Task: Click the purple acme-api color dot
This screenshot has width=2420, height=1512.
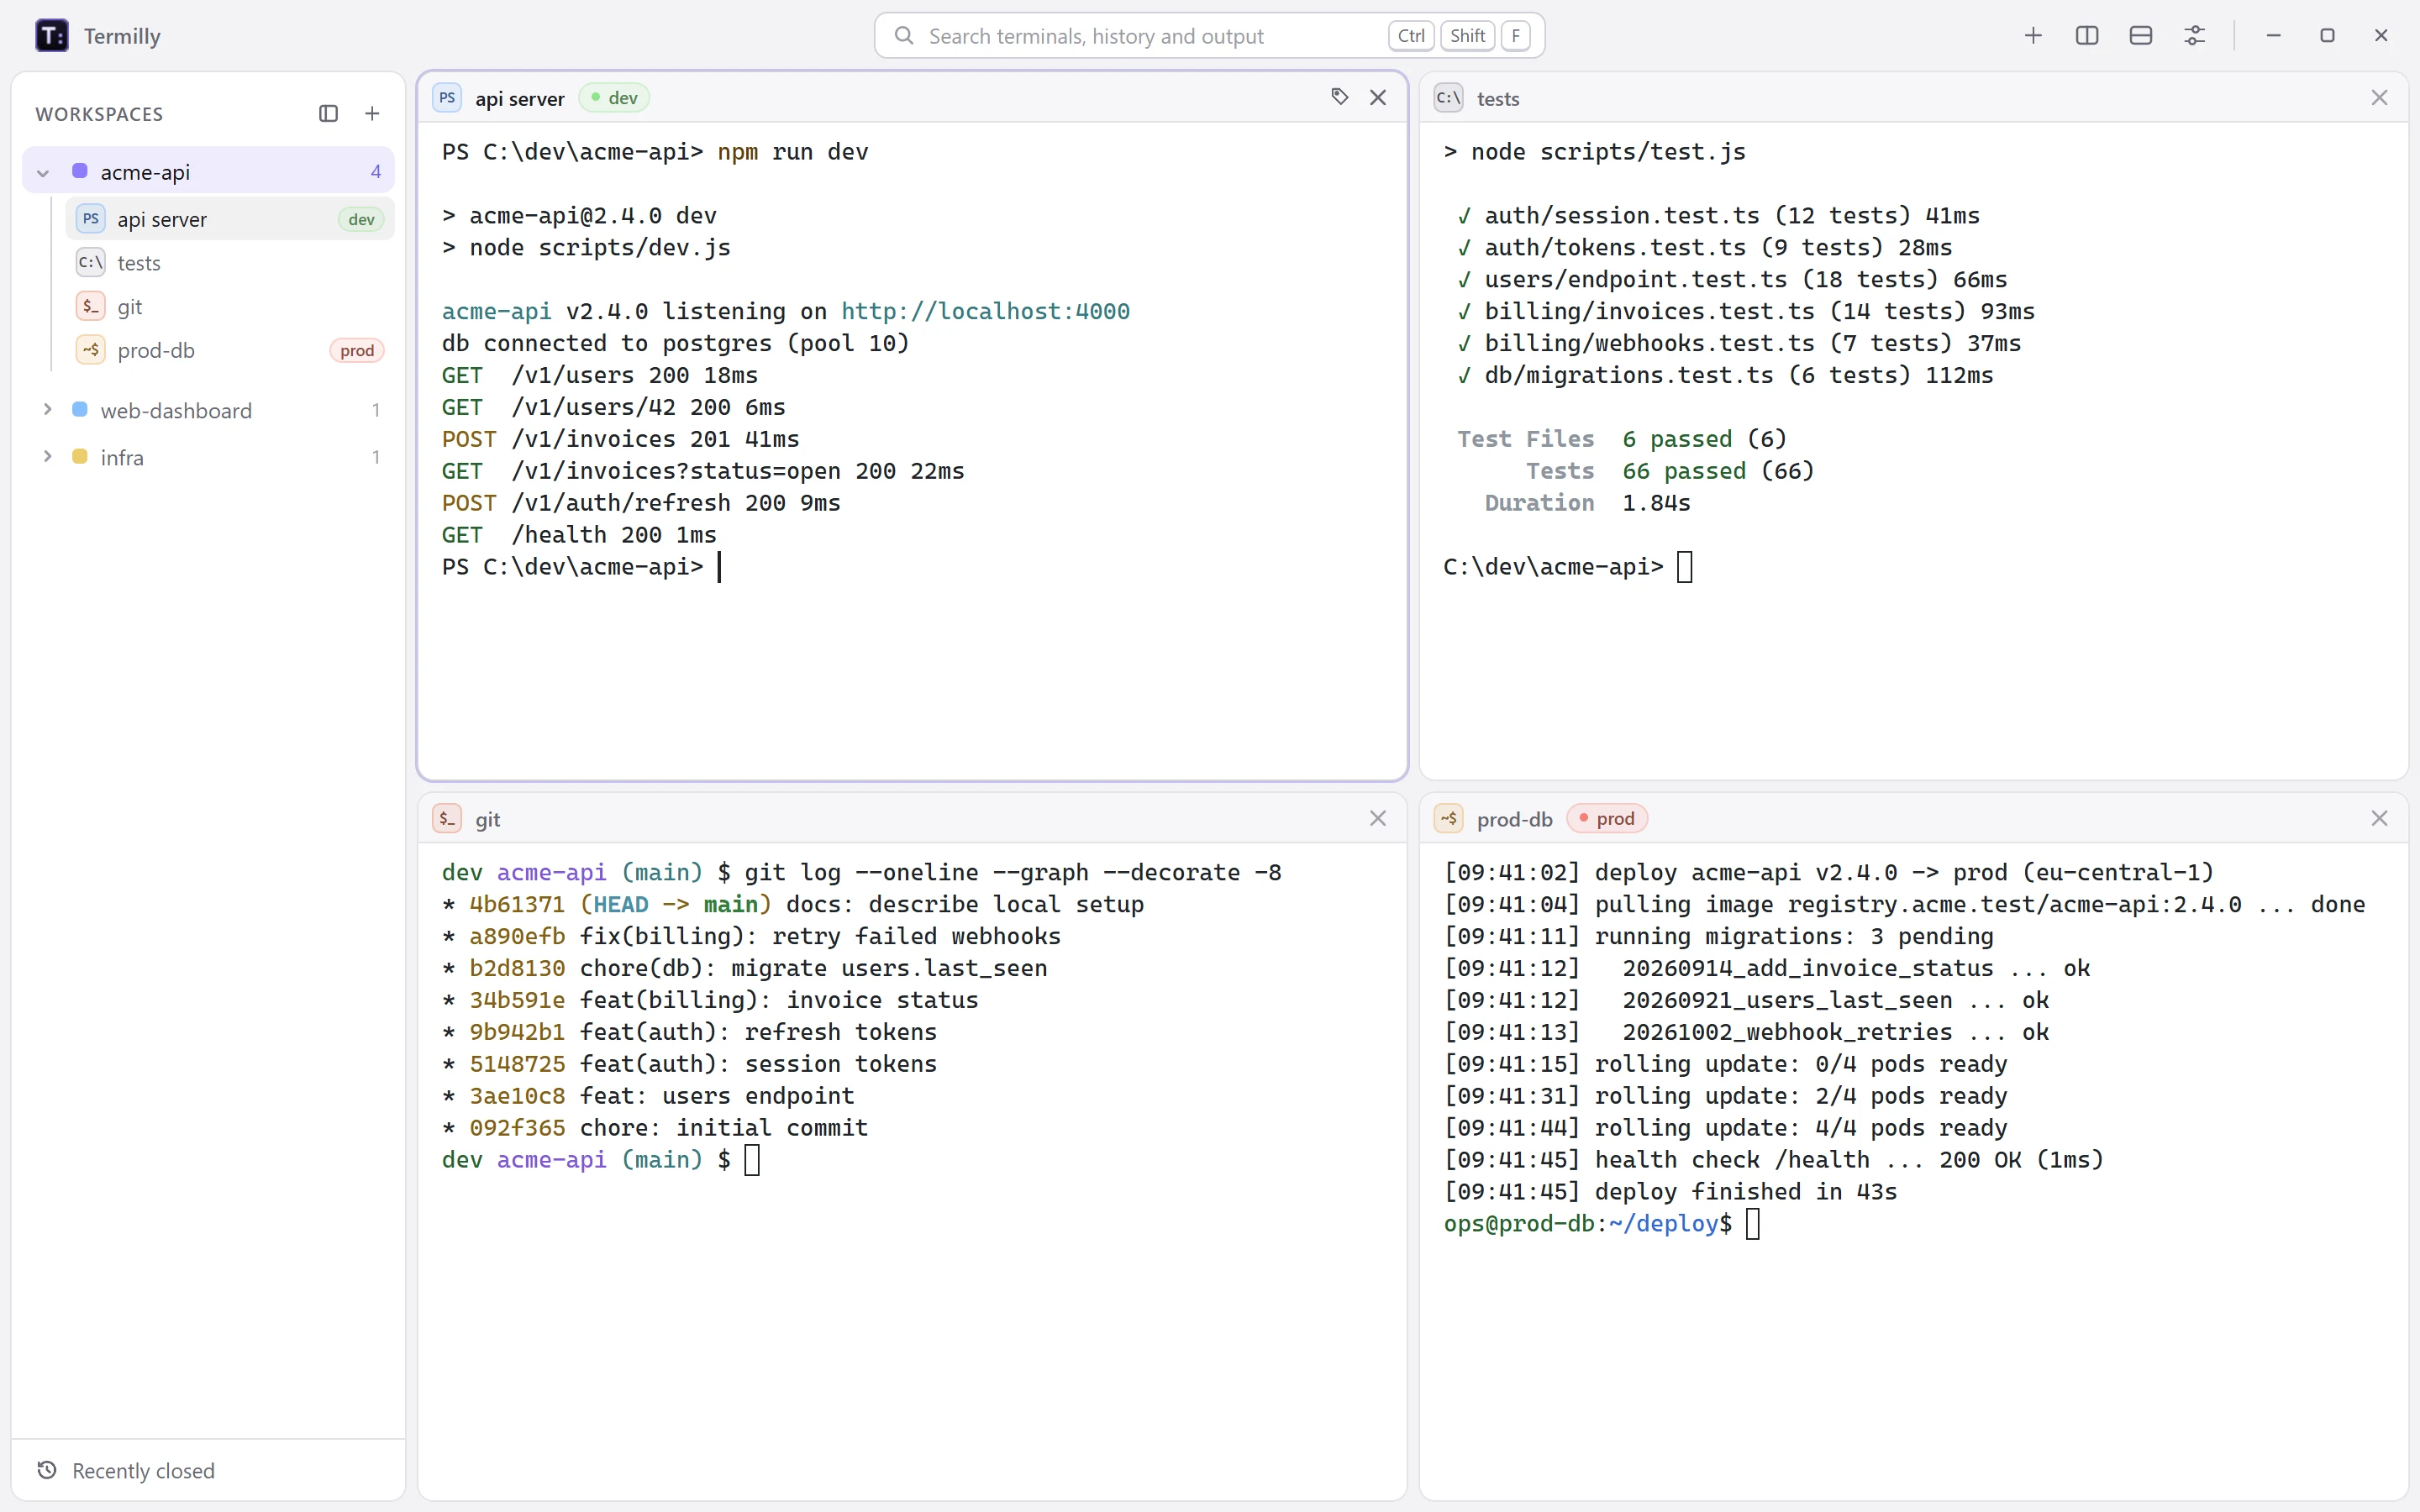Action: pyautogui.click(x=80, y=171)
